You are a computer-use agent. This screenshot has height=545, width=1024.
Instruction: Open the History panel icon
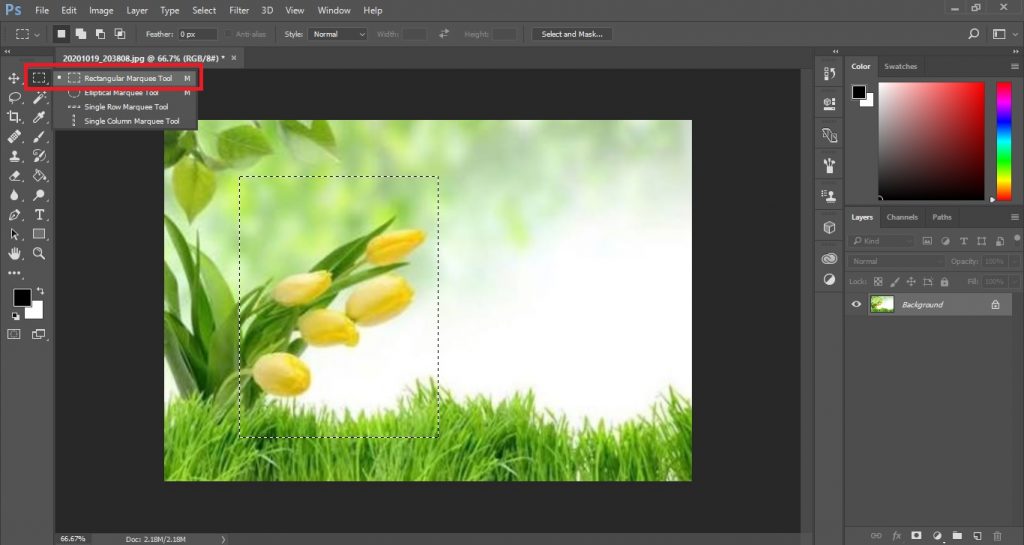click(x=829, y=74)
